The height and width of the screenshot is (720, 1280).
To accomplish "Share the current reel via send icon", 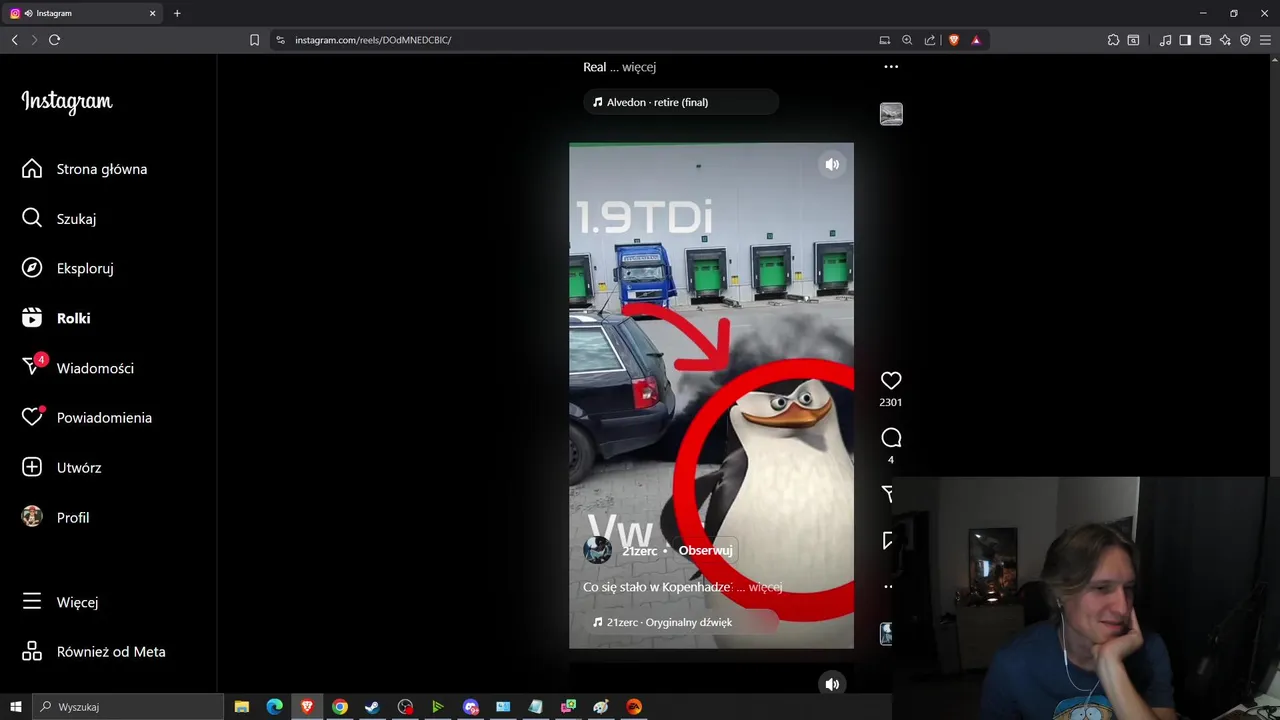I will pyautogui.click(x=888, y=494).
